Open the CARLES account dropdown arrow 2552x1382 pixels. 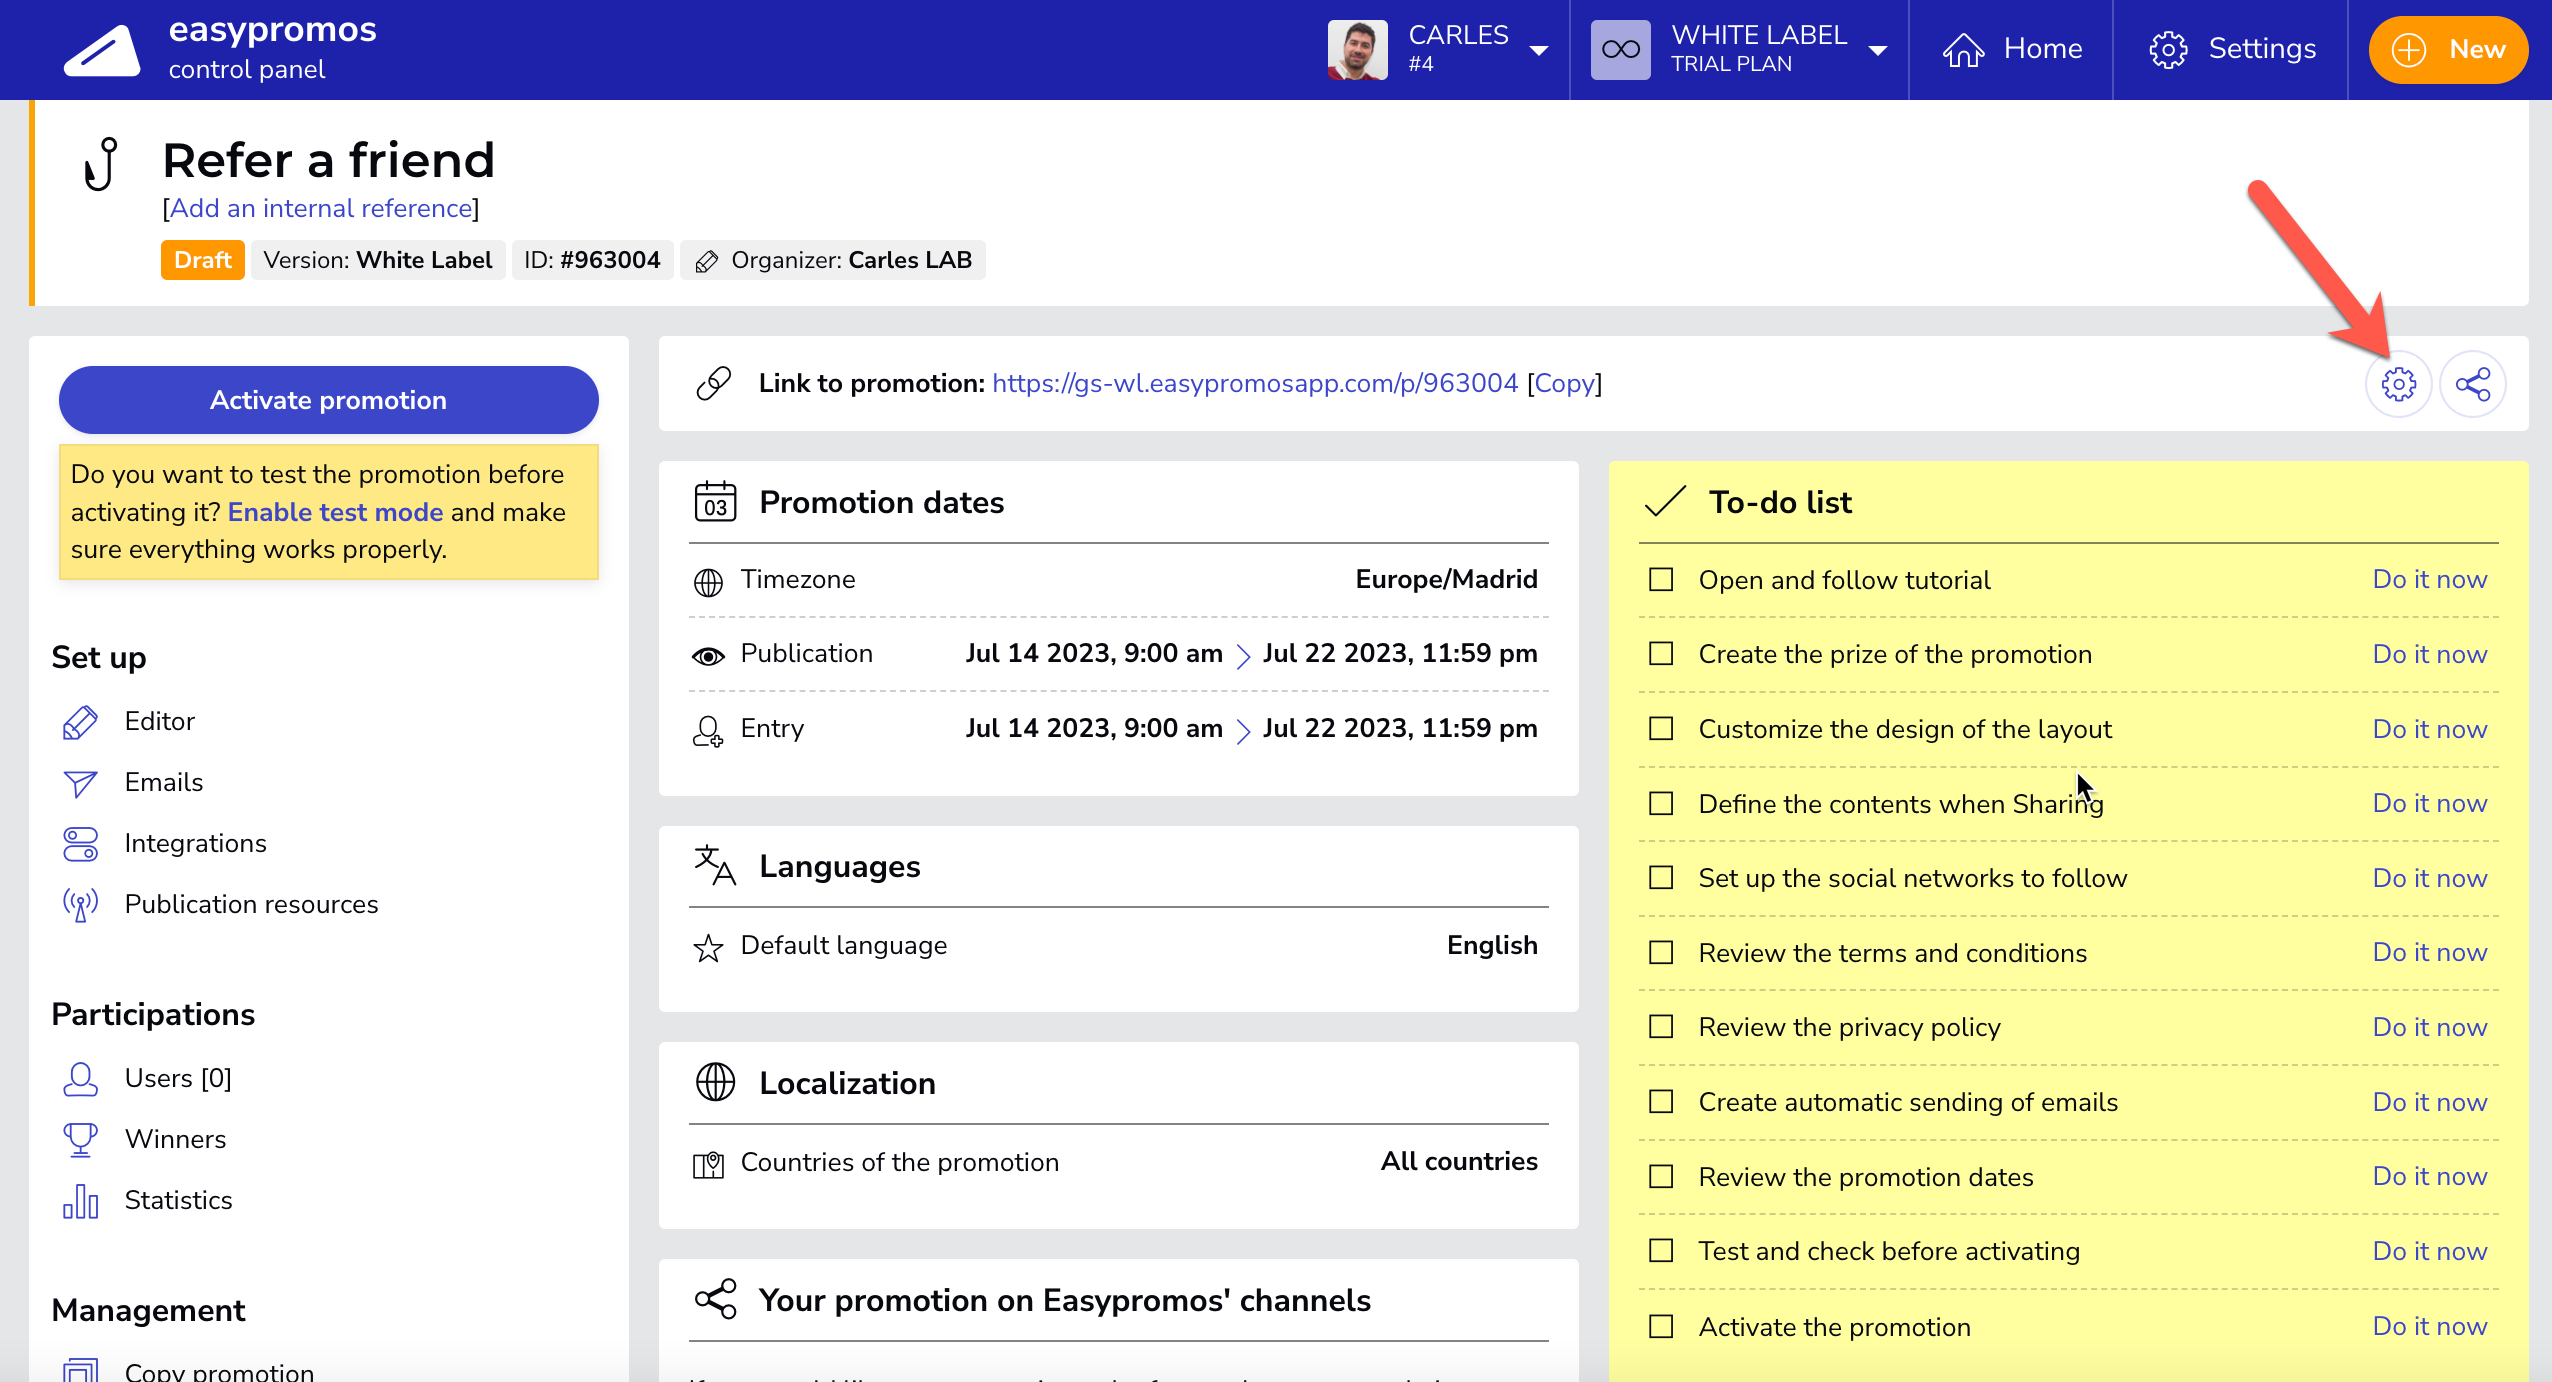pyautogui.click(x=1539, y=51)
